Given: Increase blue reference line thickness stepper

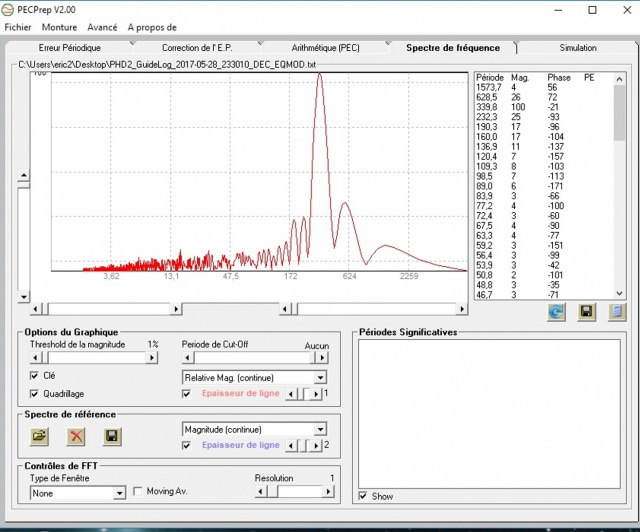Looking at the screenshot, I should 316,446.
